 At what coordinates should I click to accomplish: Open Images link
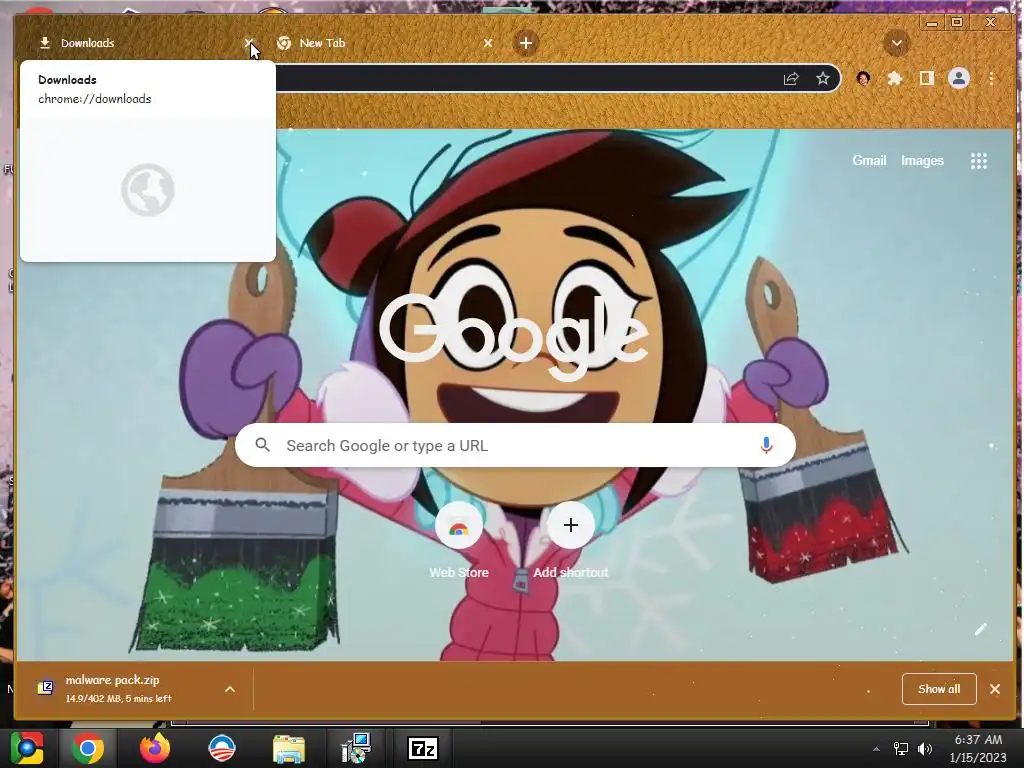click(x=922, y=161)
